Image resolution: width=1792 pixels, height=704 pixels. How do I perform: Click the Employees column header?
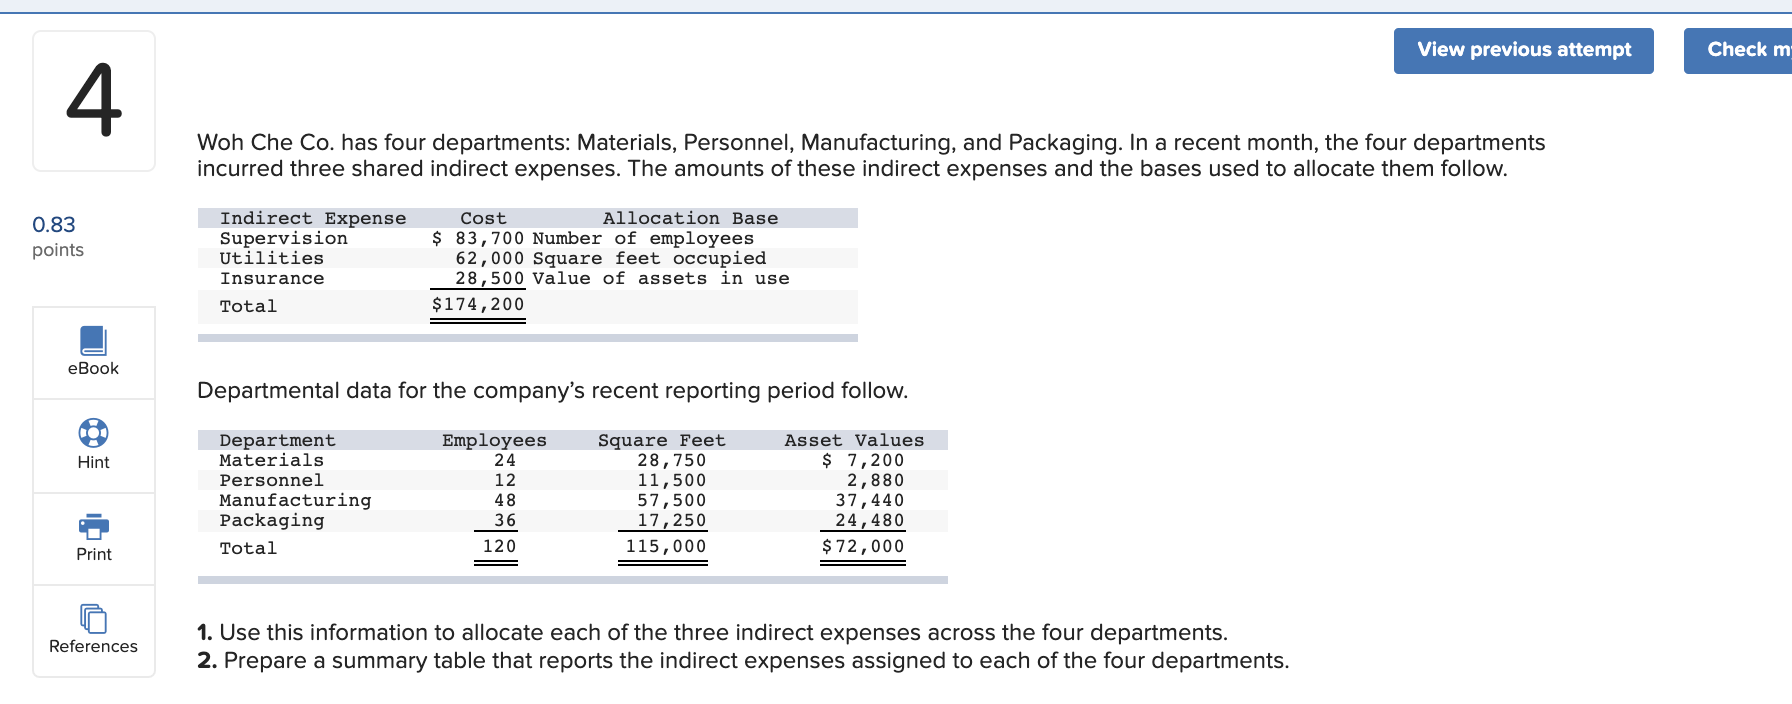point(494,440)
